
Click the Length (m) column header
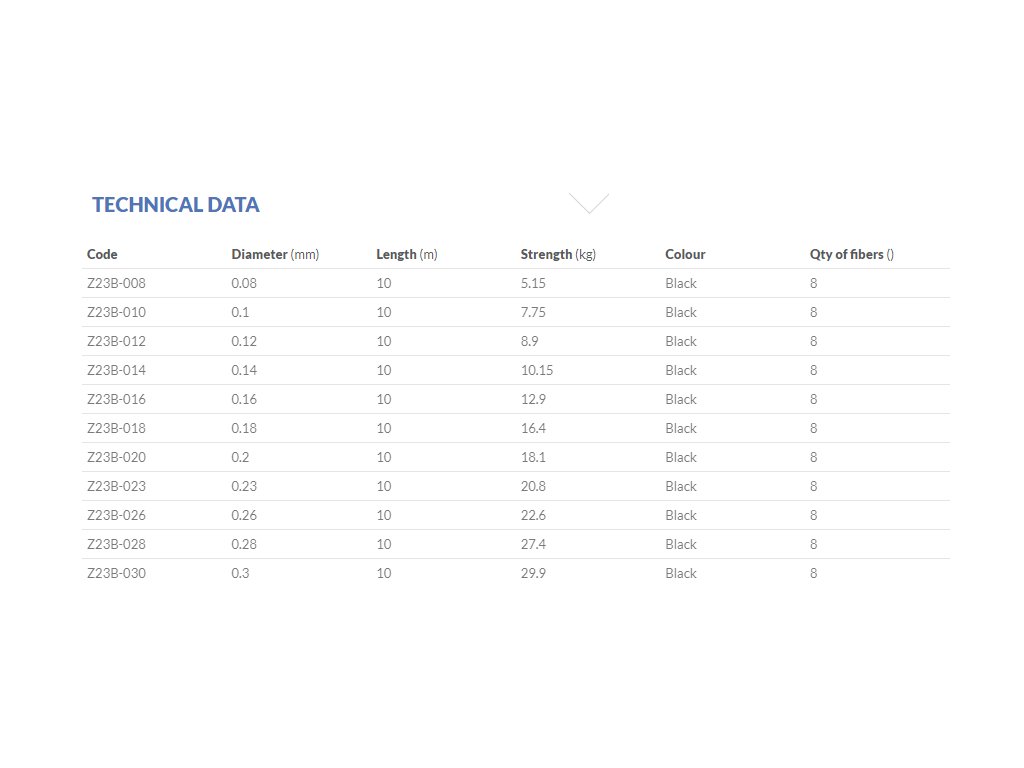point(407,254)
